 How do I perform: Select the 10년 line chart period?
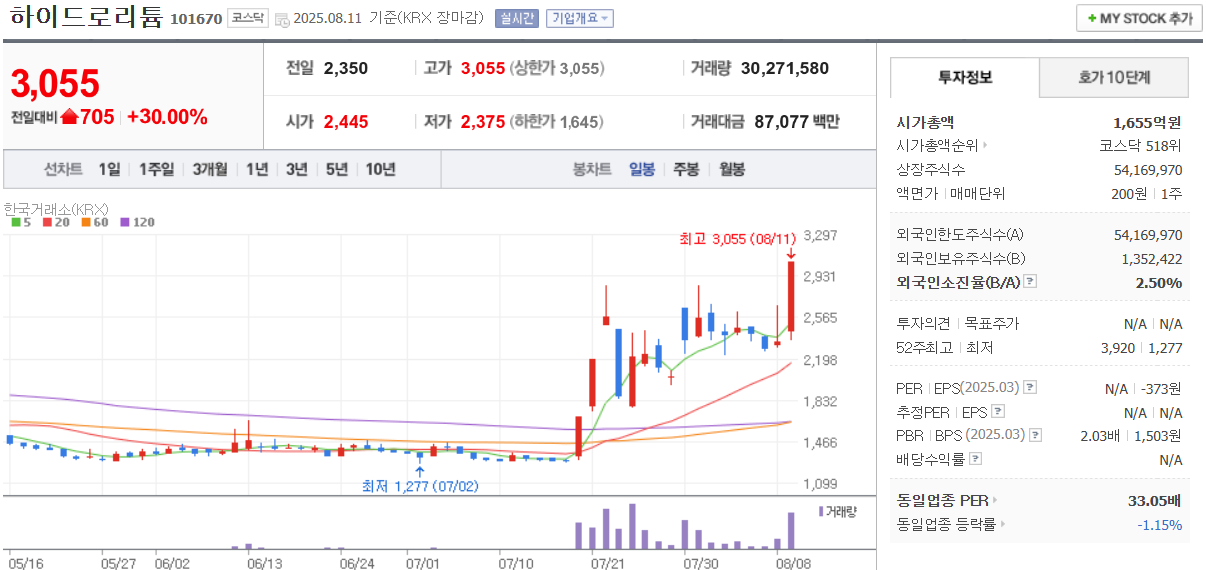381,169
